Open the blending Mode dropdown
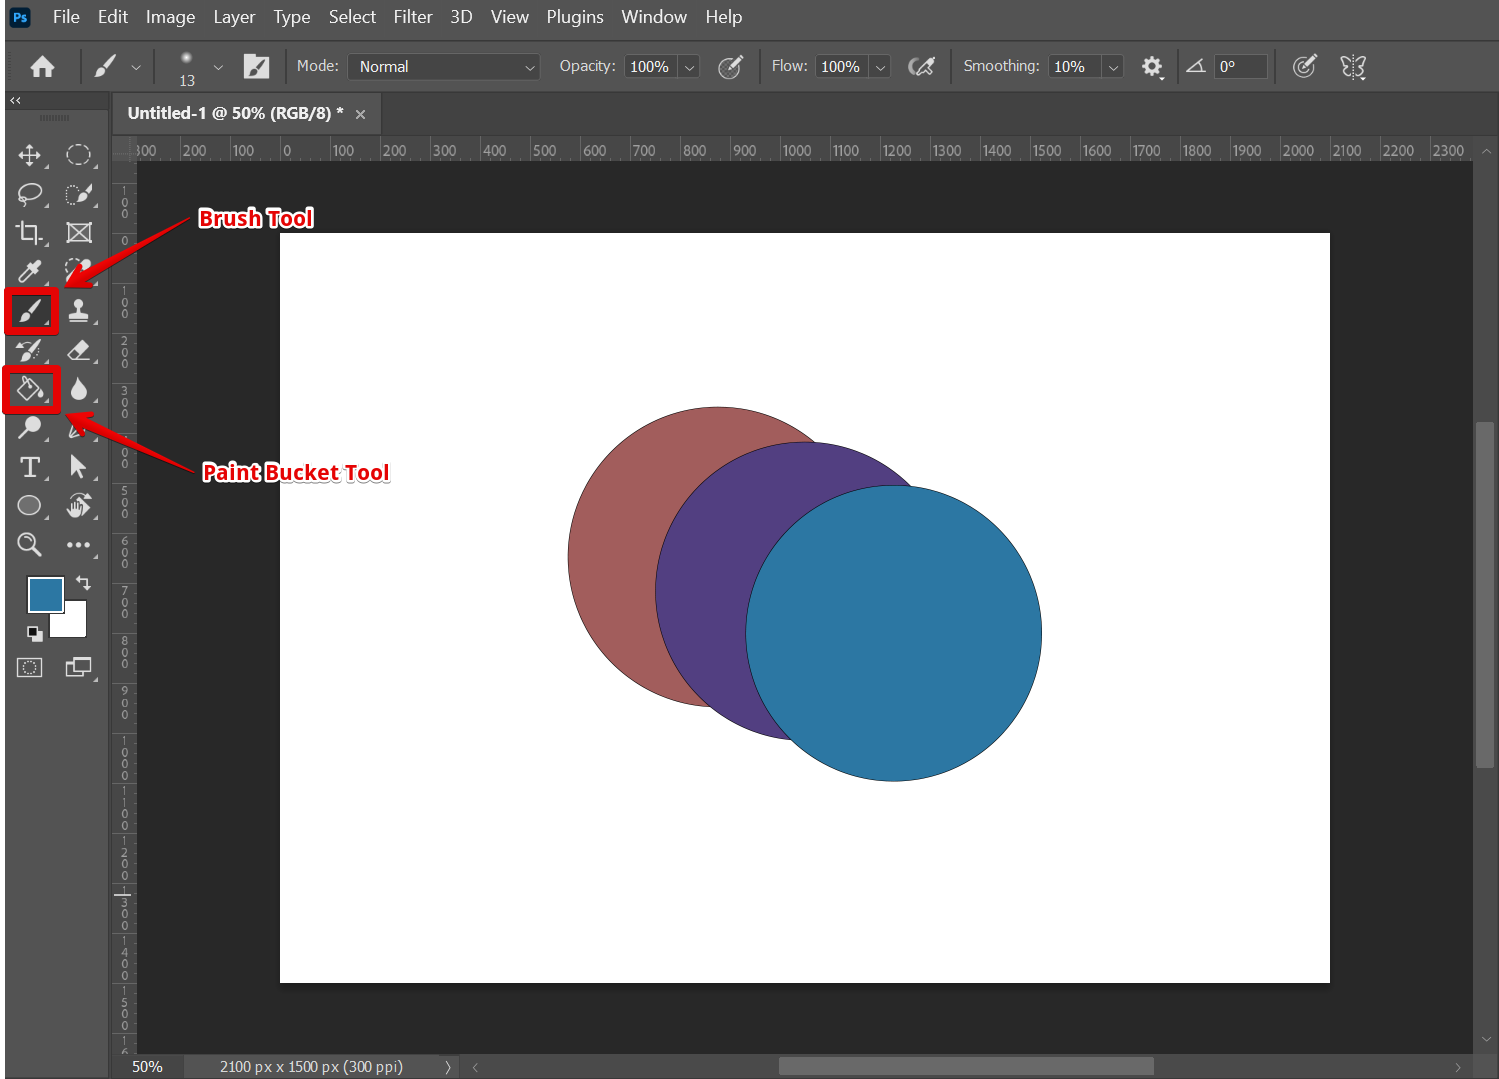The image size is (1499, 1079). click(x=444, y=67)
